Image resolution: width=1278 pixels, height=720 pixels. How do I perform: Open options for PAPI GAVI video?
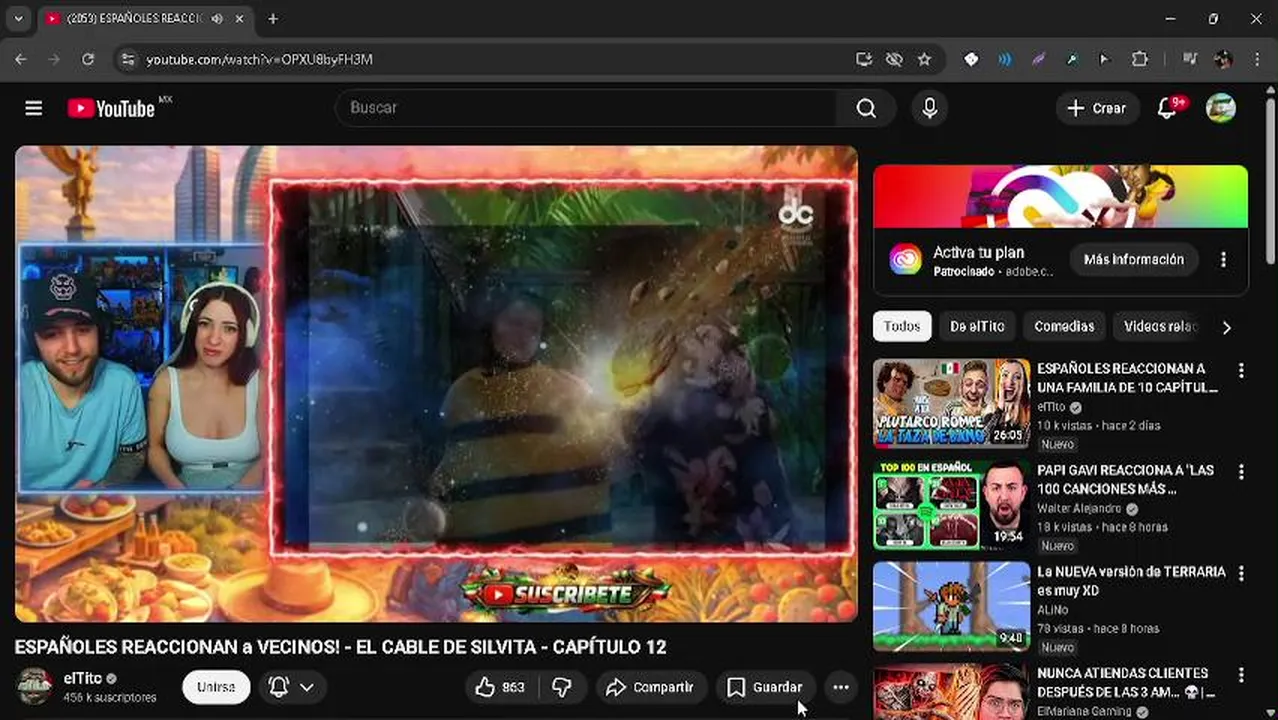(x=1241, y=471)
